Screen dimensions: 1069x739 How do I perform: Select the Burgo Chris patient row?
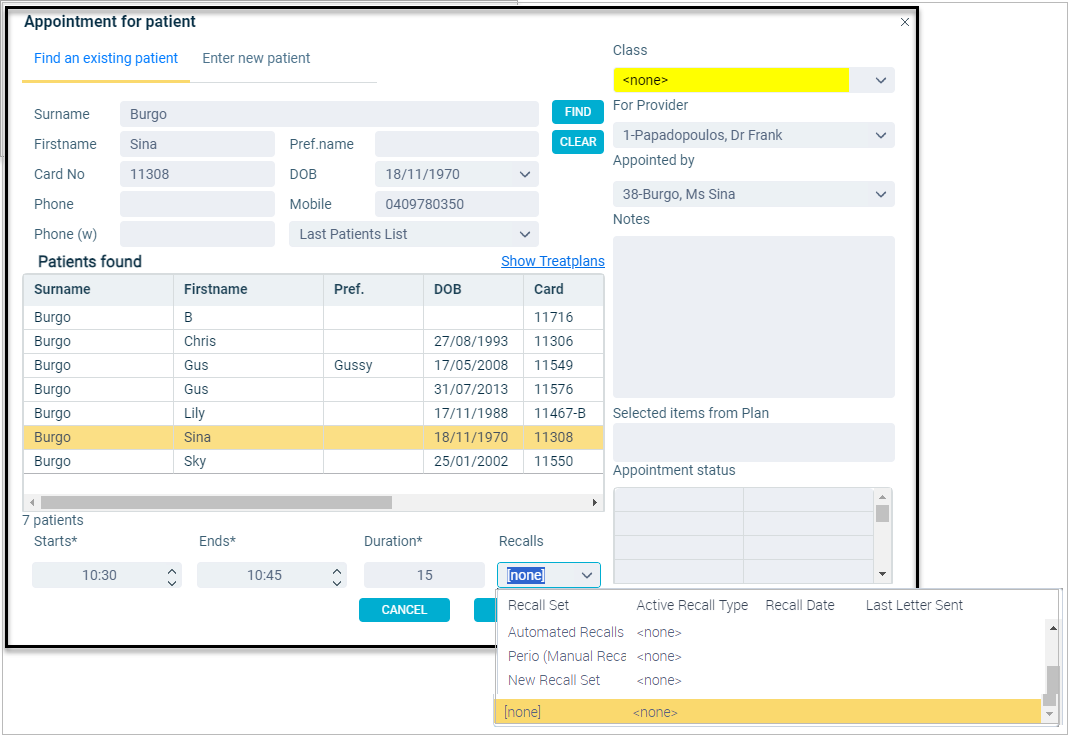[x=314, y=342]
